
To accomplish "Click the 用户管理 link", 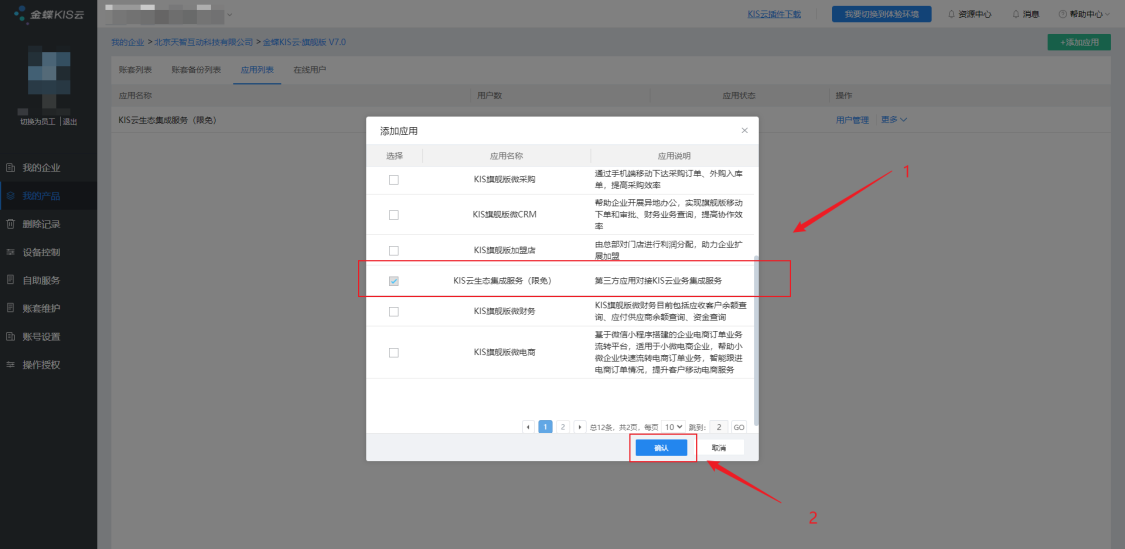I will pyautogui.click(x=852, y=120).
